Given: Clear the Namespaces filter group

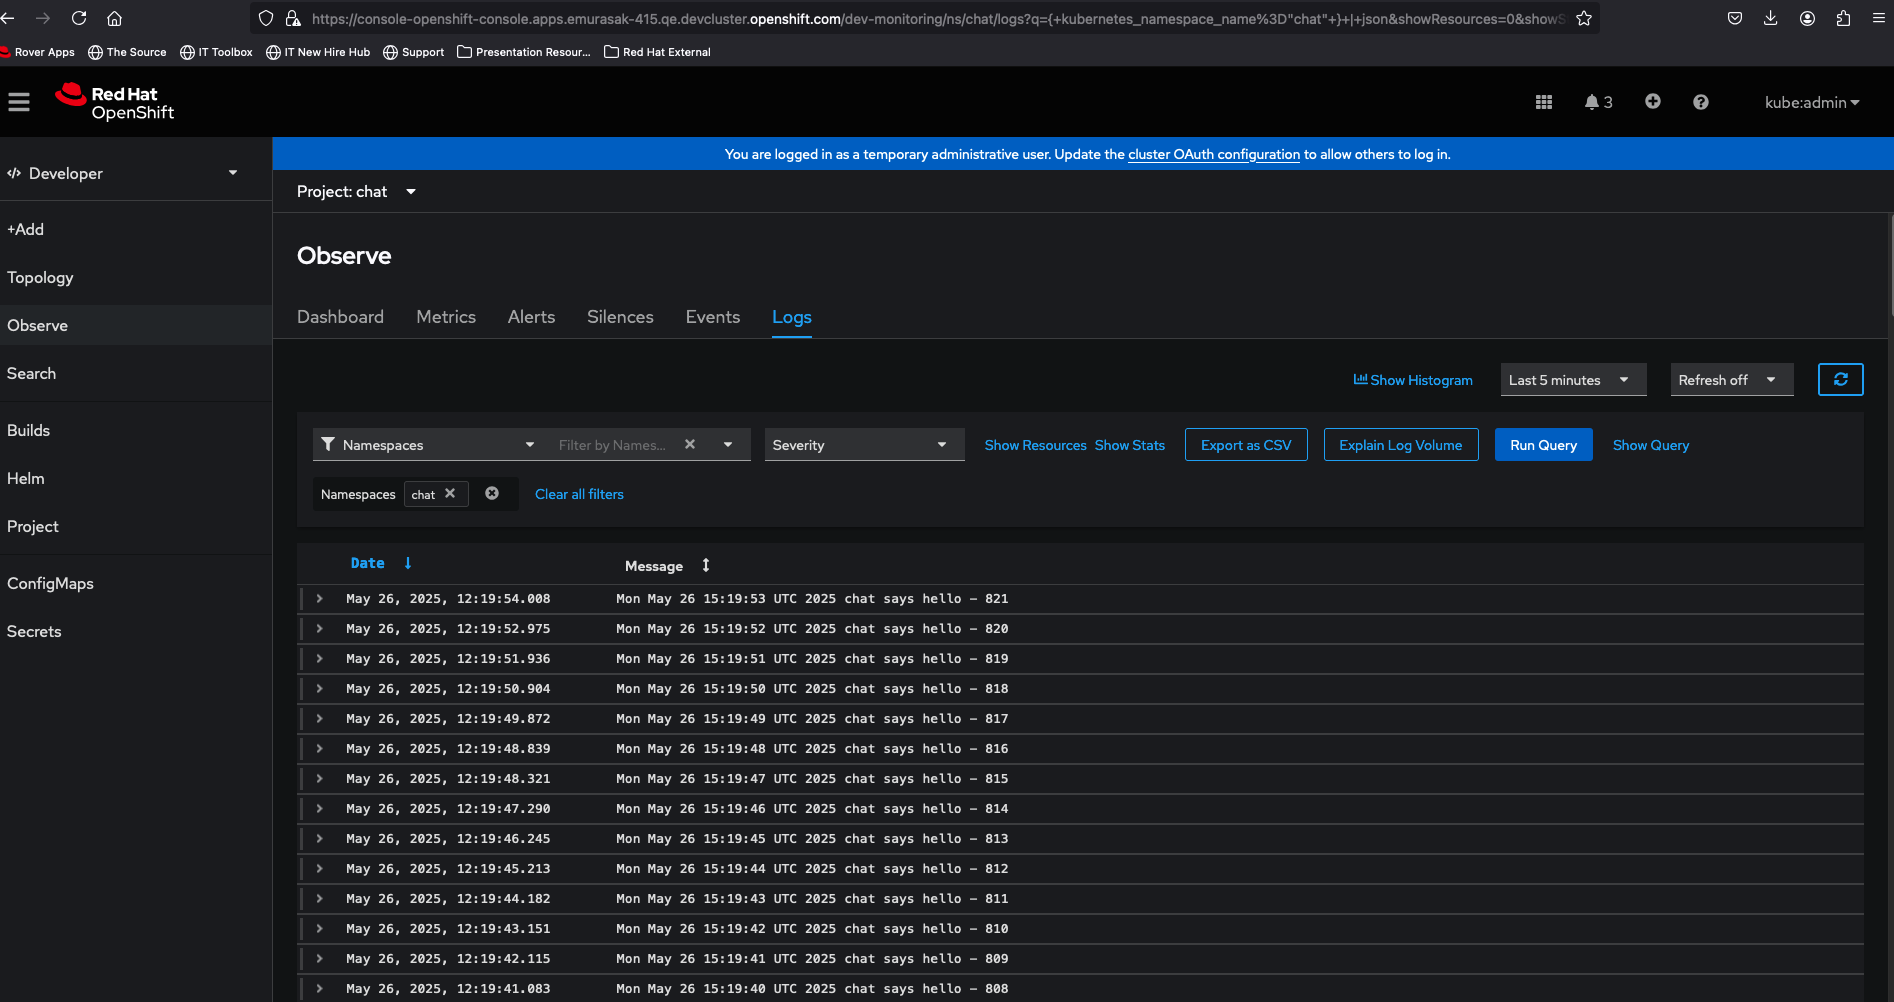Looking at the screenshot, I should point(492,494).
